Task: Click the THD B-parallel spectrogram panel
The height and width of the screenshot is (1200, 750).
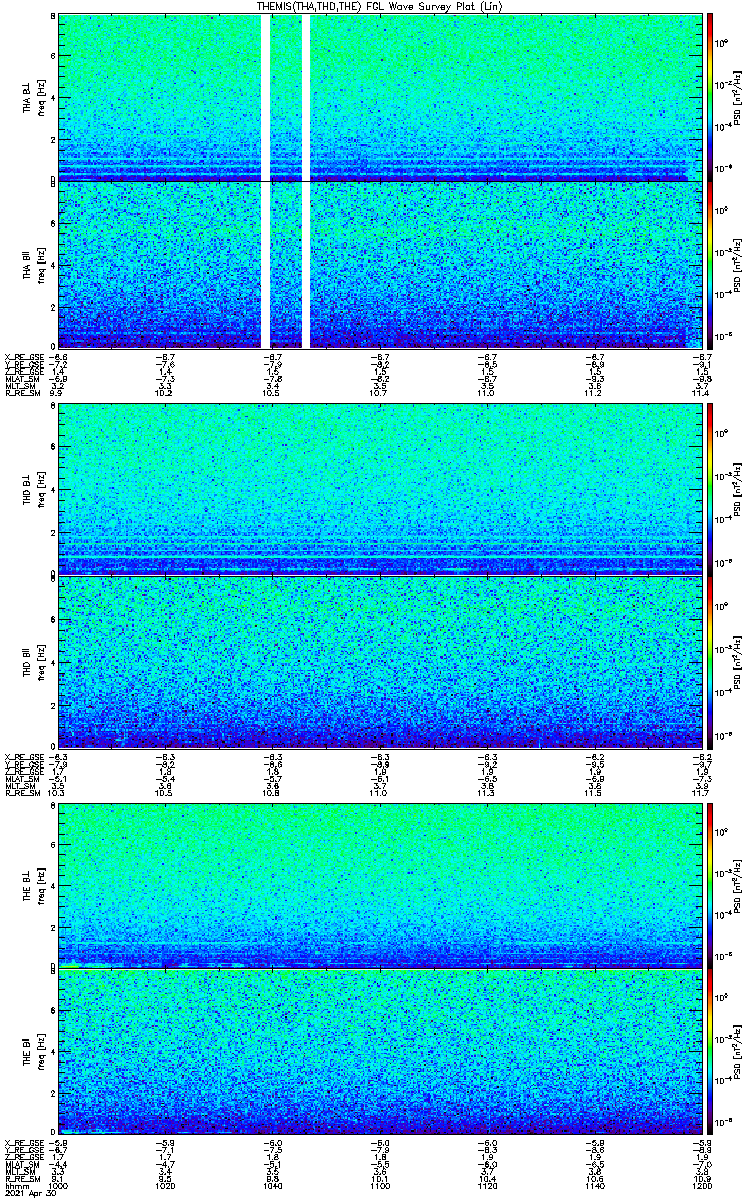Action: pyautogui.click(x=380, y=661)
